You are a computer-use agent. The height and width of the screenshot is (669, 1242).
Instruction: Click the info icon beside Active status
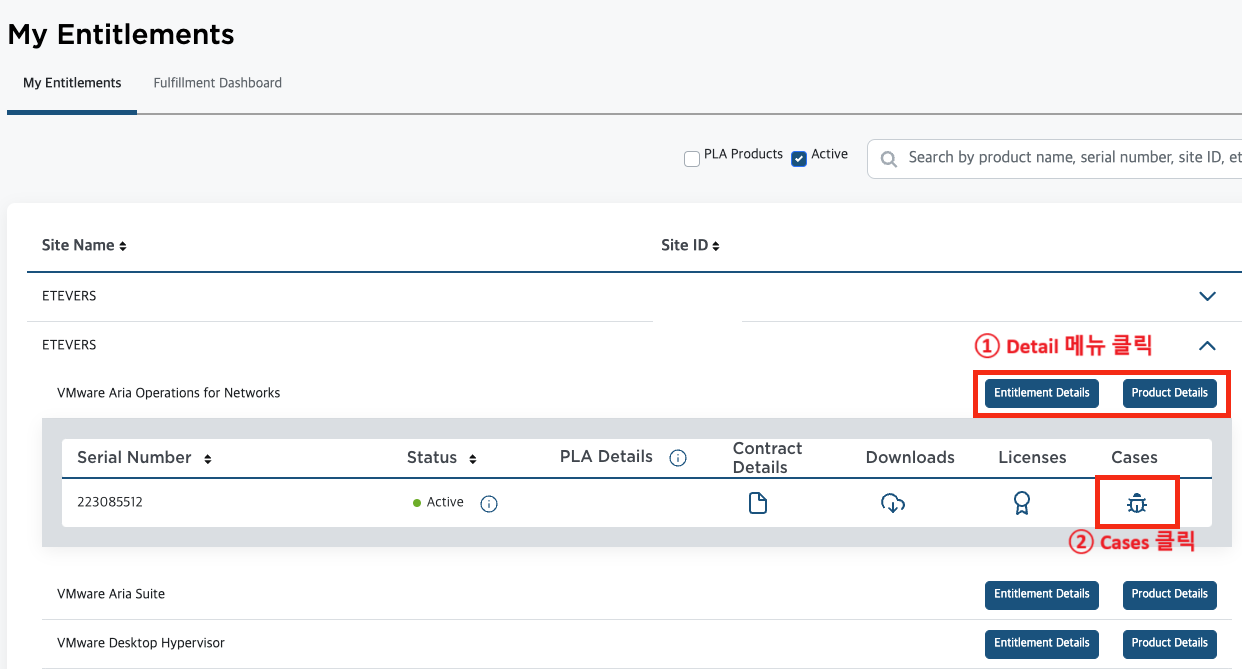pyautogui.click(x=489, y=503)
